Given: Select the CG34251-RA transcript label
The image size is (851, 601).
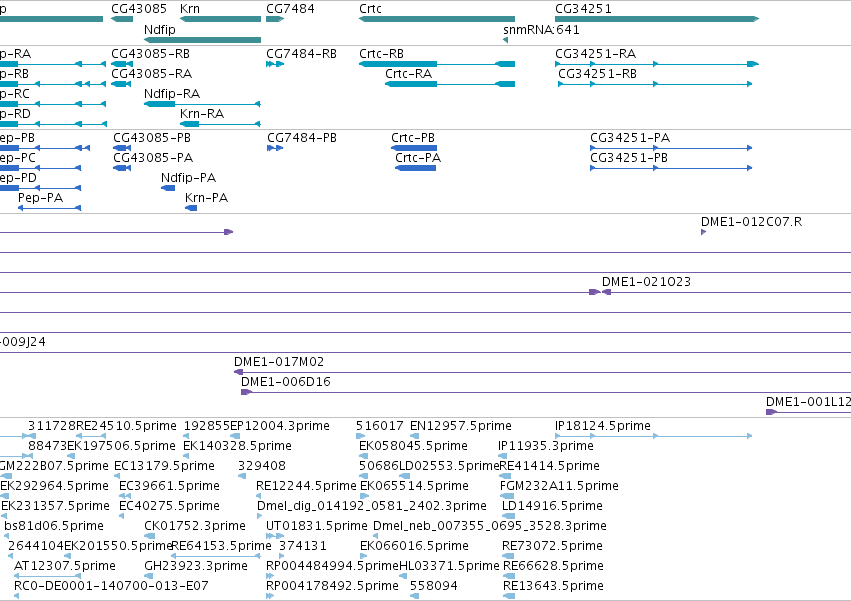Looking at the screenshot, I should (595, 54).
